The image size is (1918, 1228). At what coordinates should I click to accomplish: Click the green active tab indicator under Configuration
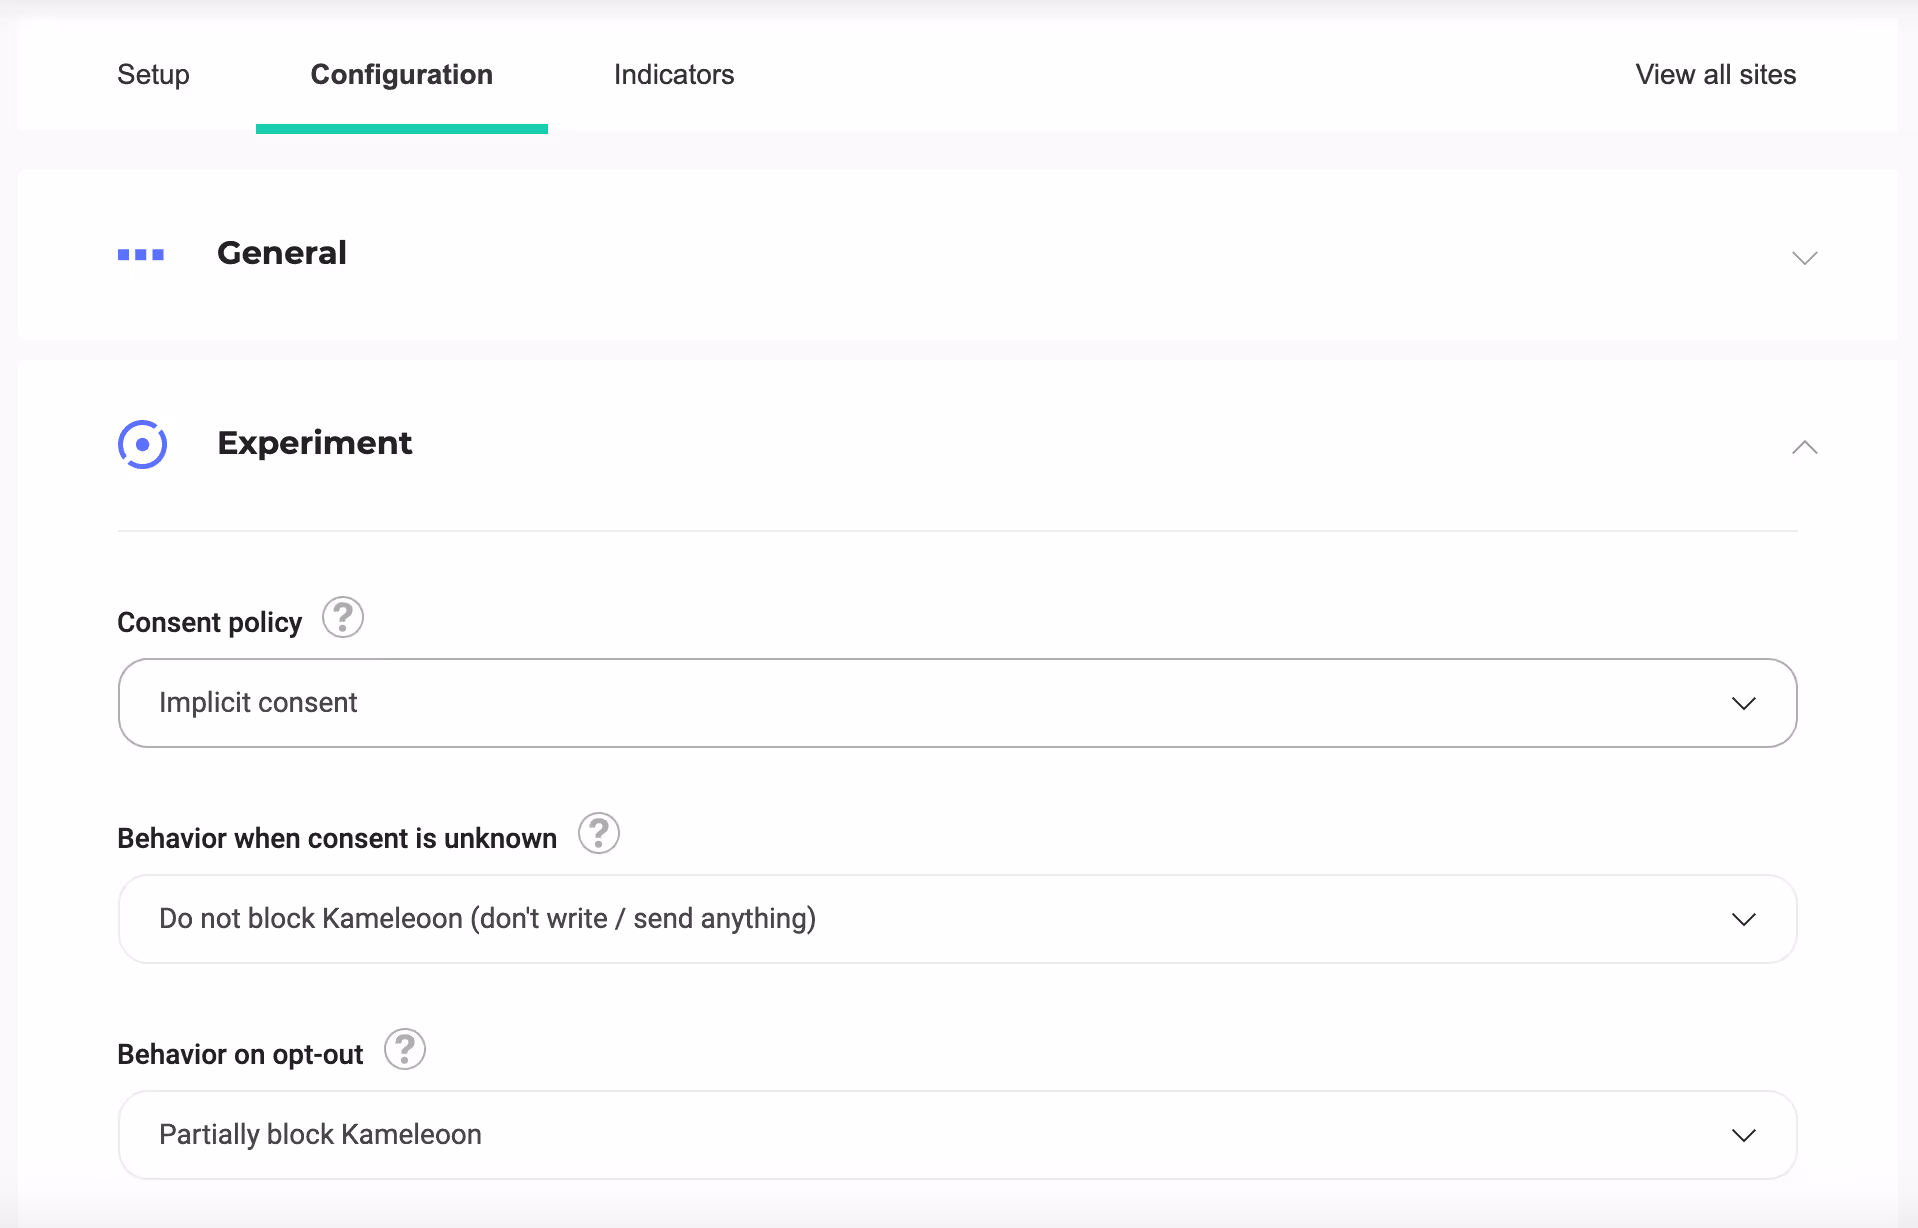[x=401, y=128]
